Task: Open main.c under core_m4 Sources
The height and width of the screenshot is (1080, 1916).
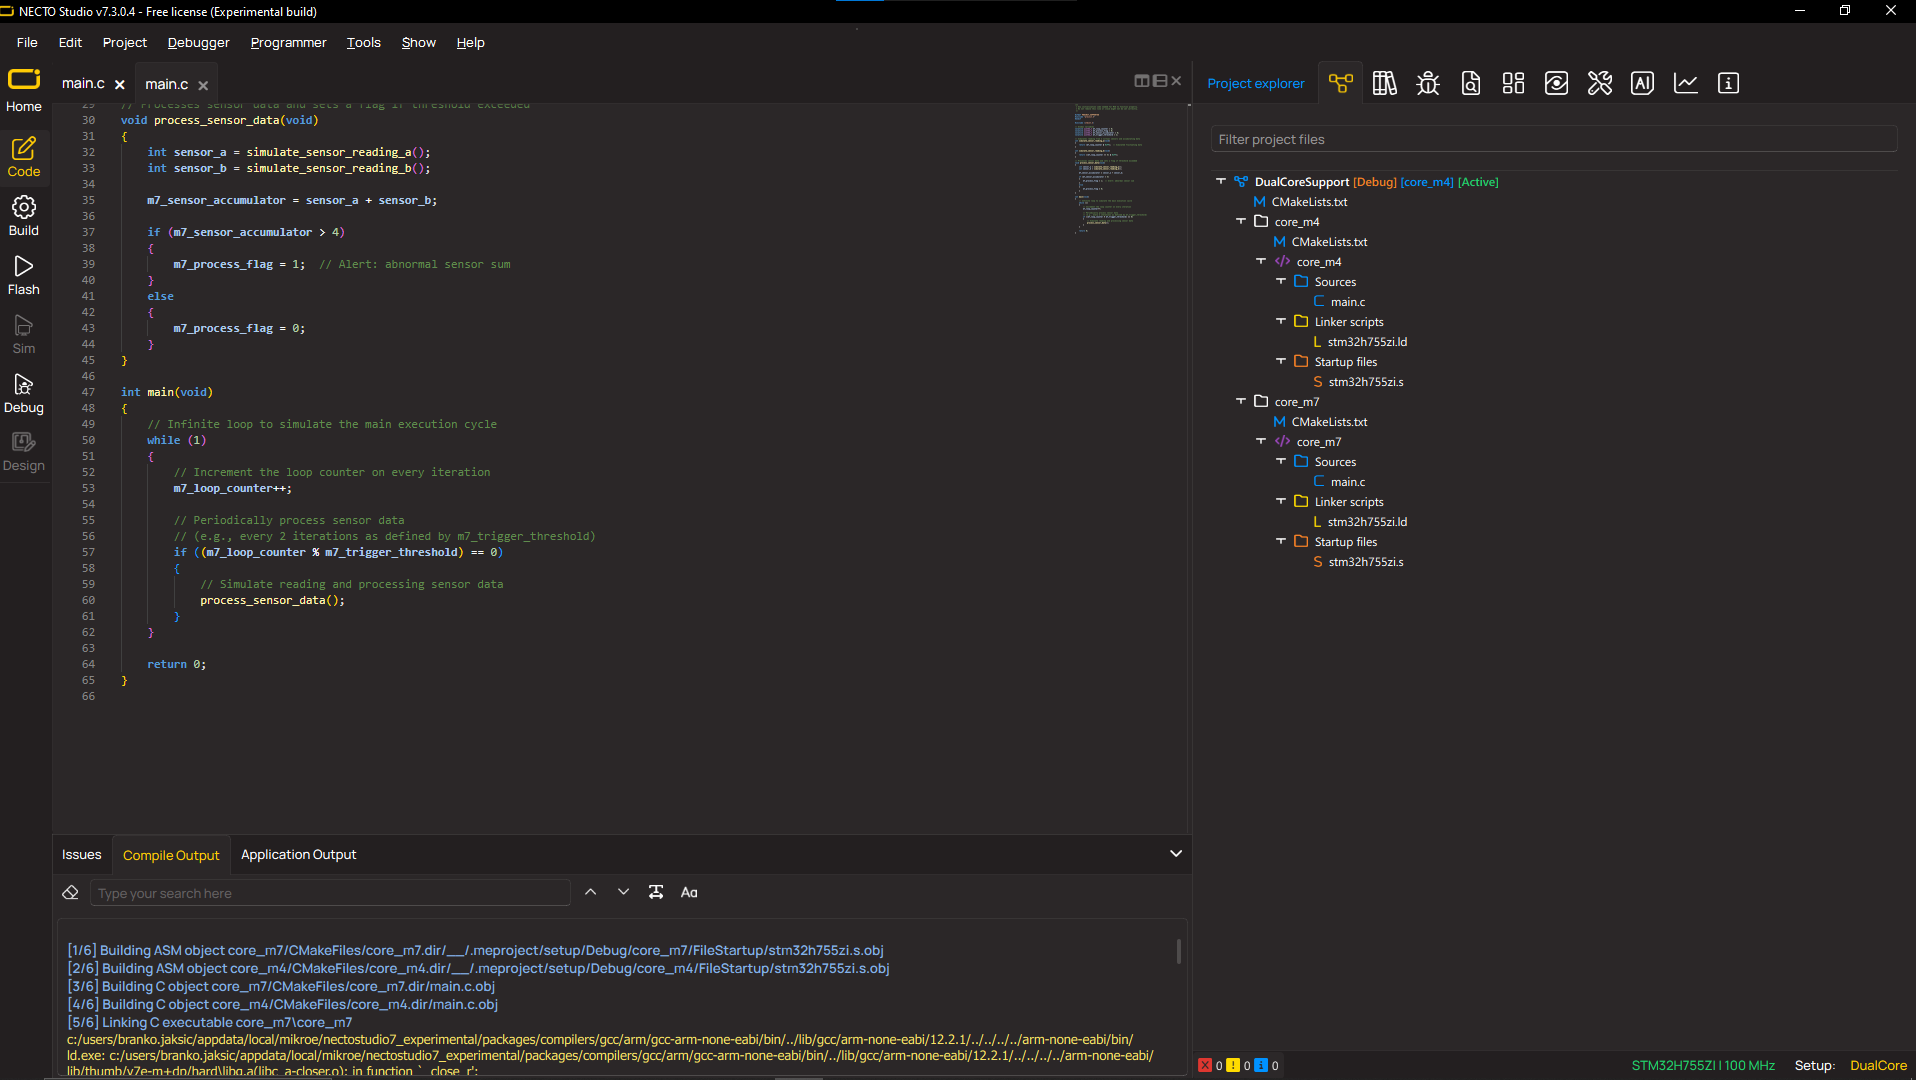Action: tap(1348, 302)
